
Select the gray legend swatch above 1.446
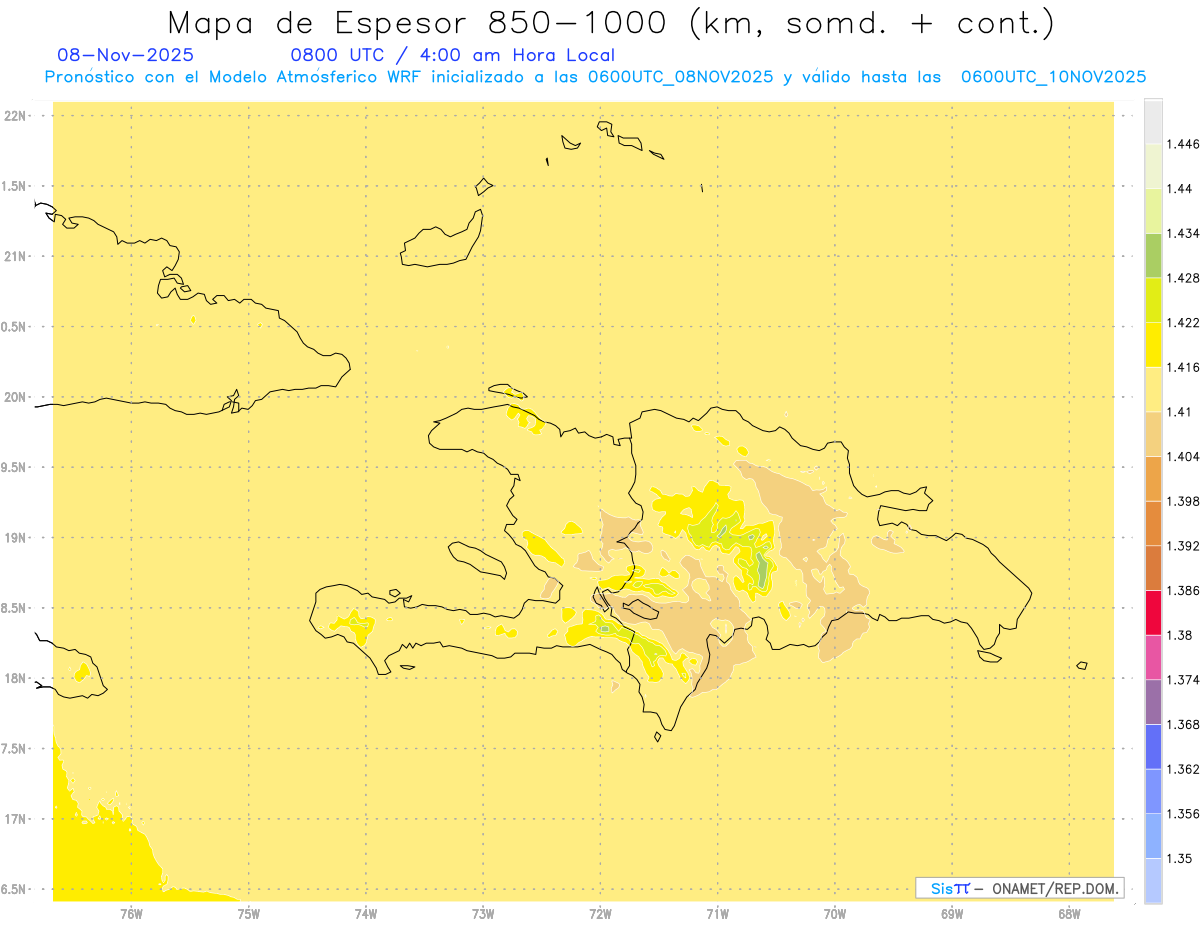coord(1153,121)
